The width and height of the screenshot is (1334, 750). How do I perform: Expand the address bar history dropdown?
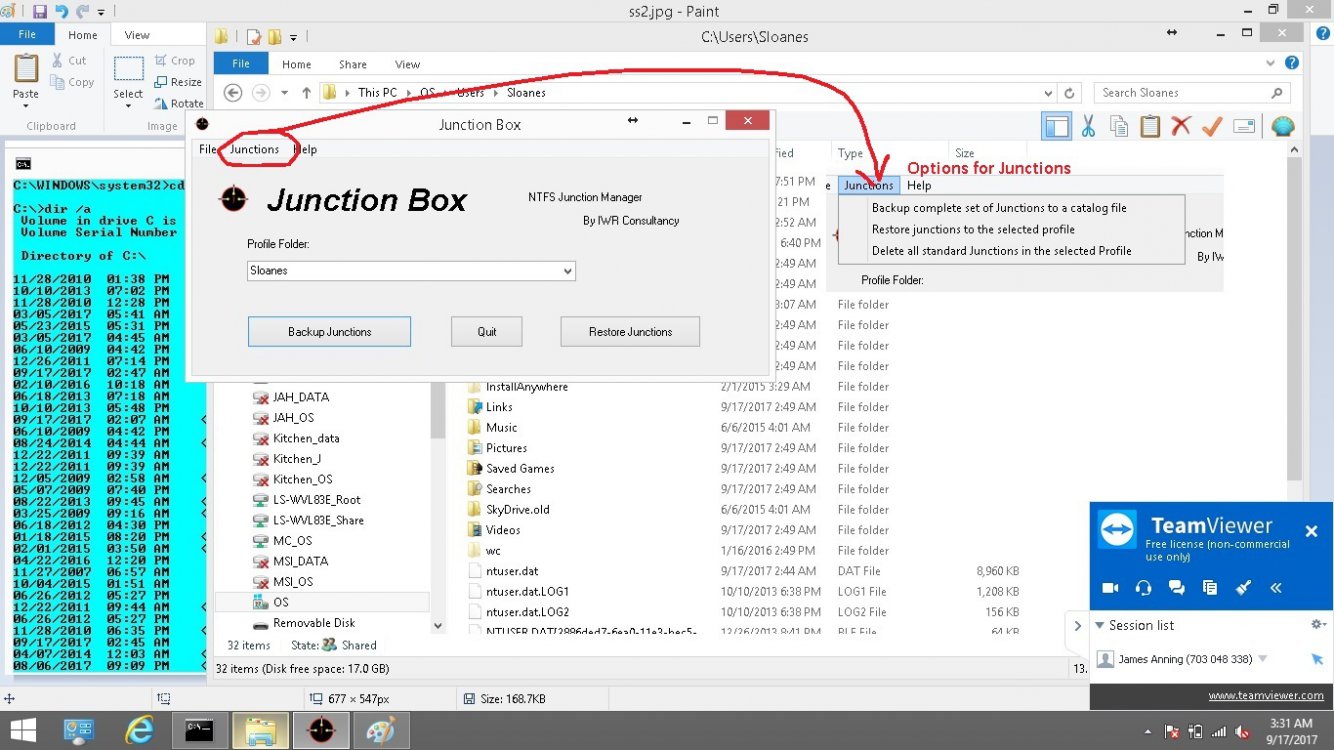point(1048,93)
